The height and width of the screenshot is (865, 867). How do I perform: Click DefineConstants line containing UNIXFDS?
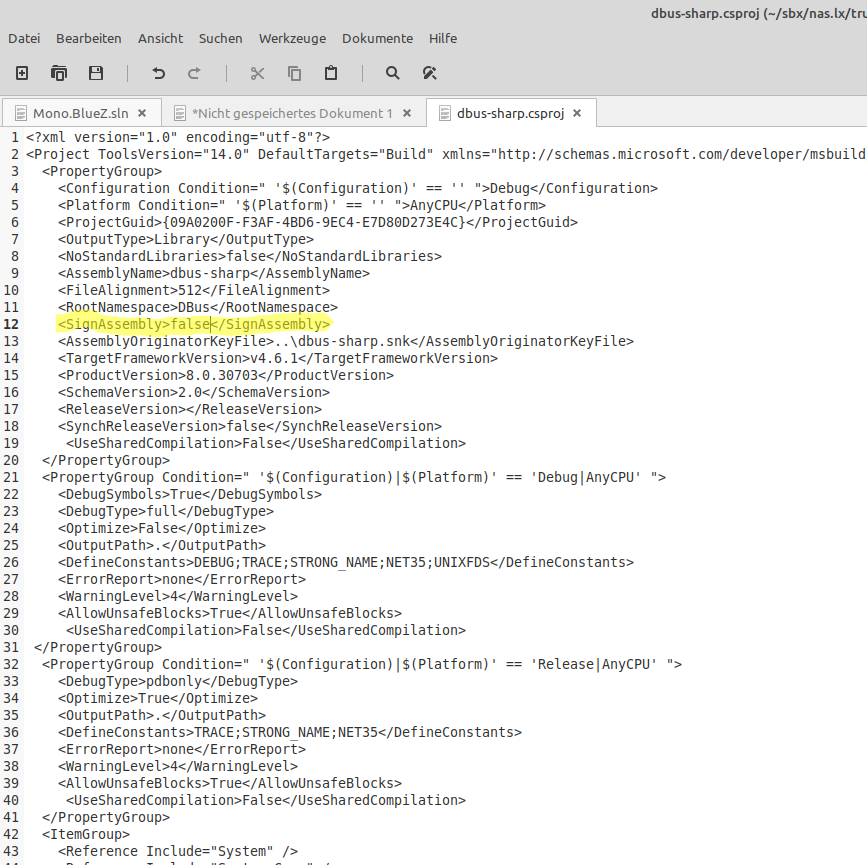346,562
